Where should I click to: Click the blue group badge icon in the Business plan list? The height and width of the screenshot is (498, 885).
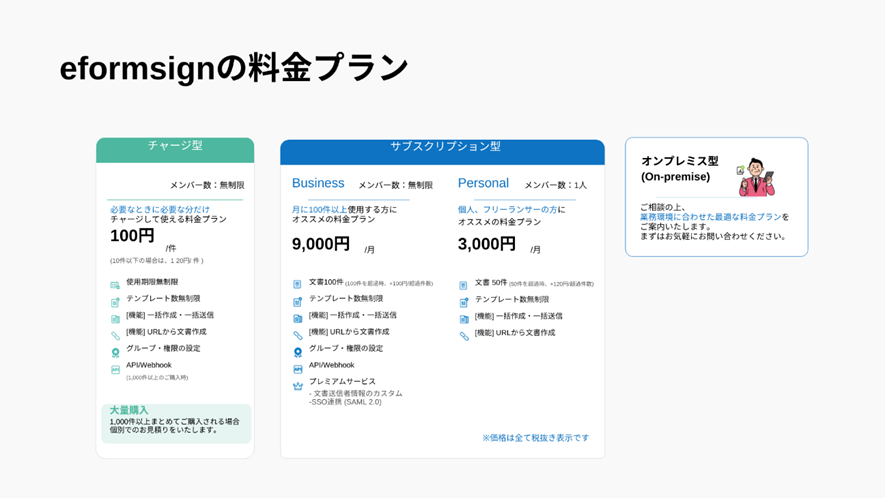[x=297, y=352]
